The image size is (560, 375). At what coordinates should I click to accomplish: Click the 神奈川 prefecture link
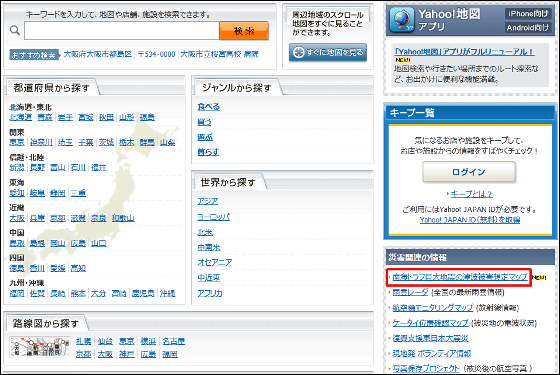point(41,142)
